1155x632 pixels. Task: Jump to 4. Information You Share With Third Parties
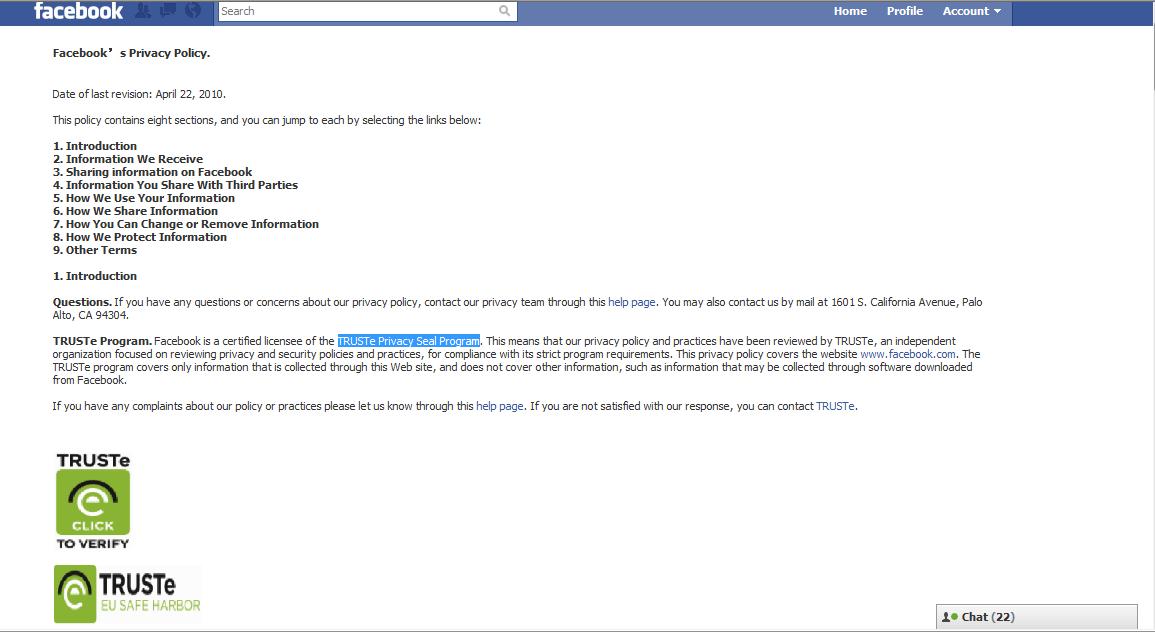point(175,185)
